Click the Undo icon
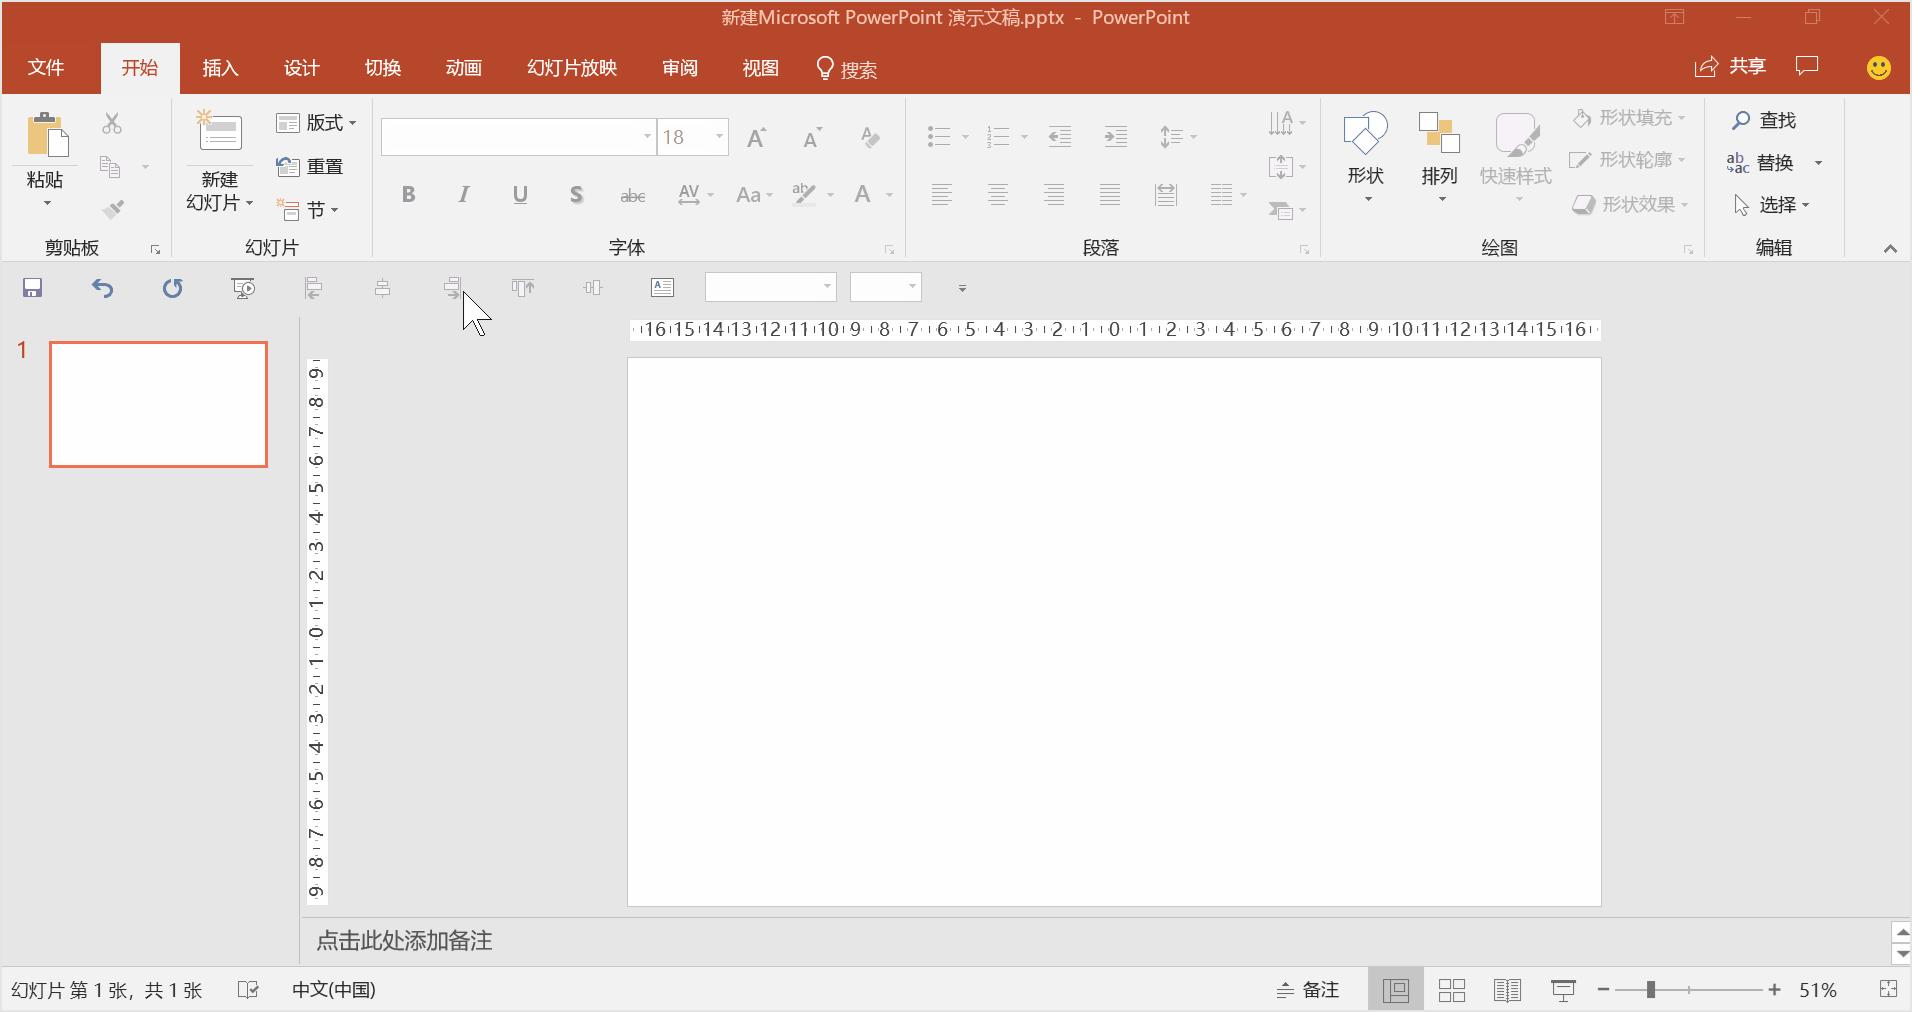Image resolution: width=1912 pixels, height=1012 pixels. point(102,288)
